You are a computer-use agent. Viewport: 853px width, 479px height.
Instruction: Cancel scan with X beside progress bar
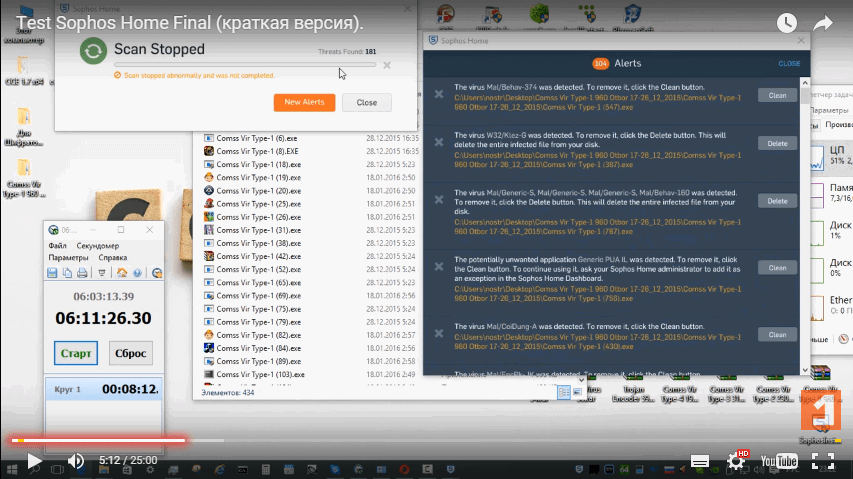(387, 65)
